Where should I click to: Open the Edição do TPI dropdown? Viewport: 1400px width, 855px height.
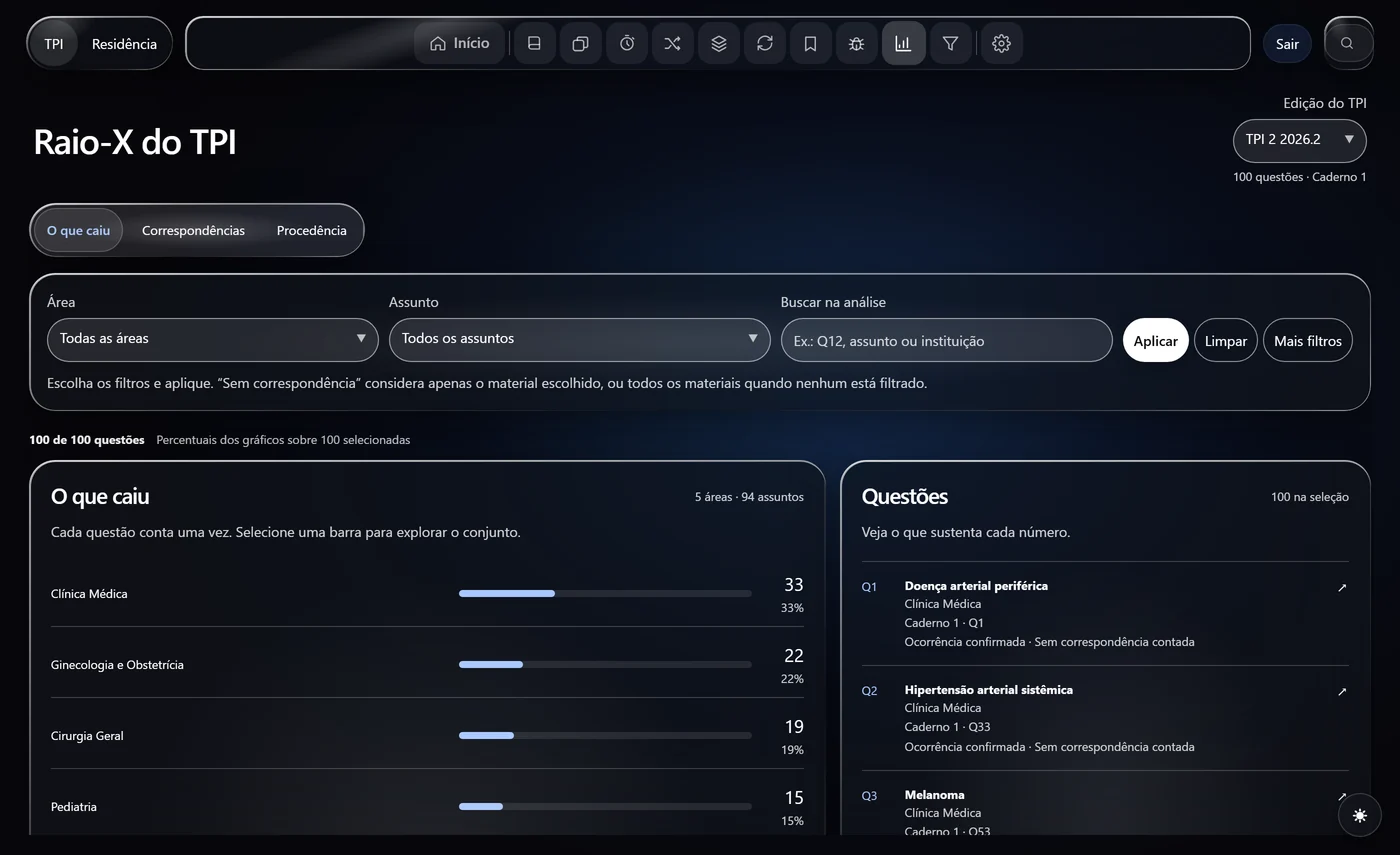pyautogui.click(x=1299, y=140)
